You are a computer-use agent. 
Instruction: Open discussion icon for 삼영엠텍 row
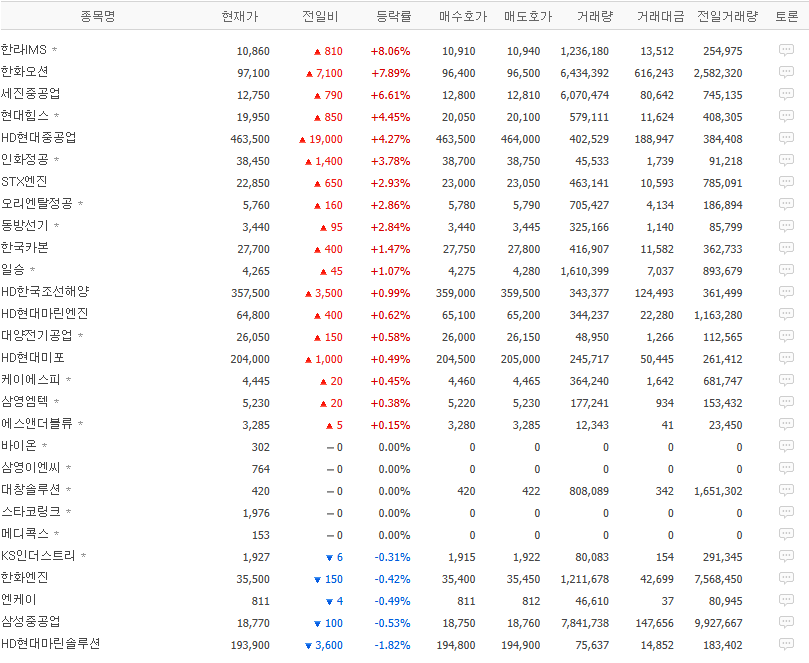point(786,402)
